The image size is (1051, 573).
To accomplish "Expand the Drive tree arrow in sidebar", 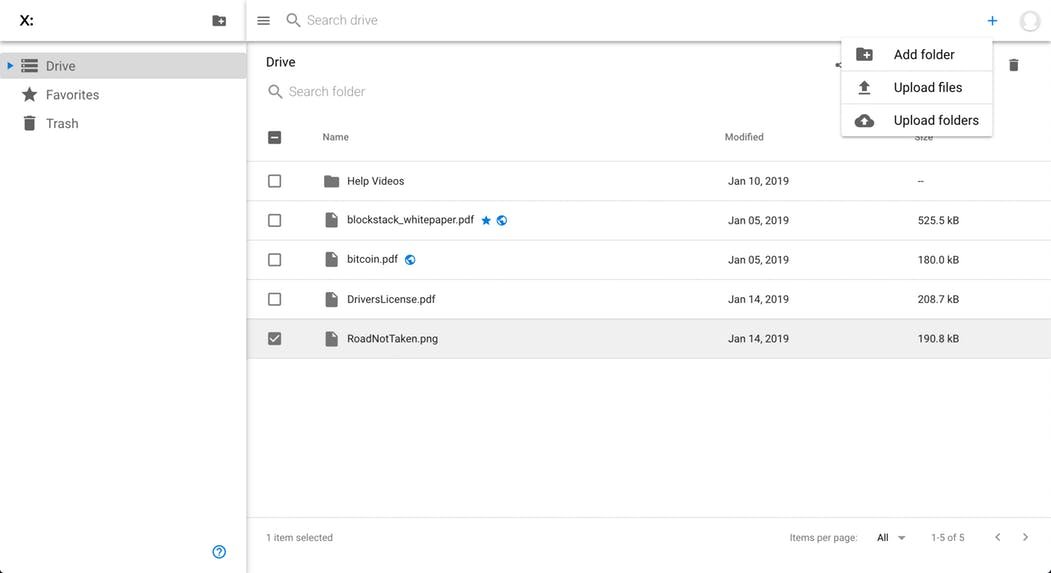I will [x=10, y=66].
